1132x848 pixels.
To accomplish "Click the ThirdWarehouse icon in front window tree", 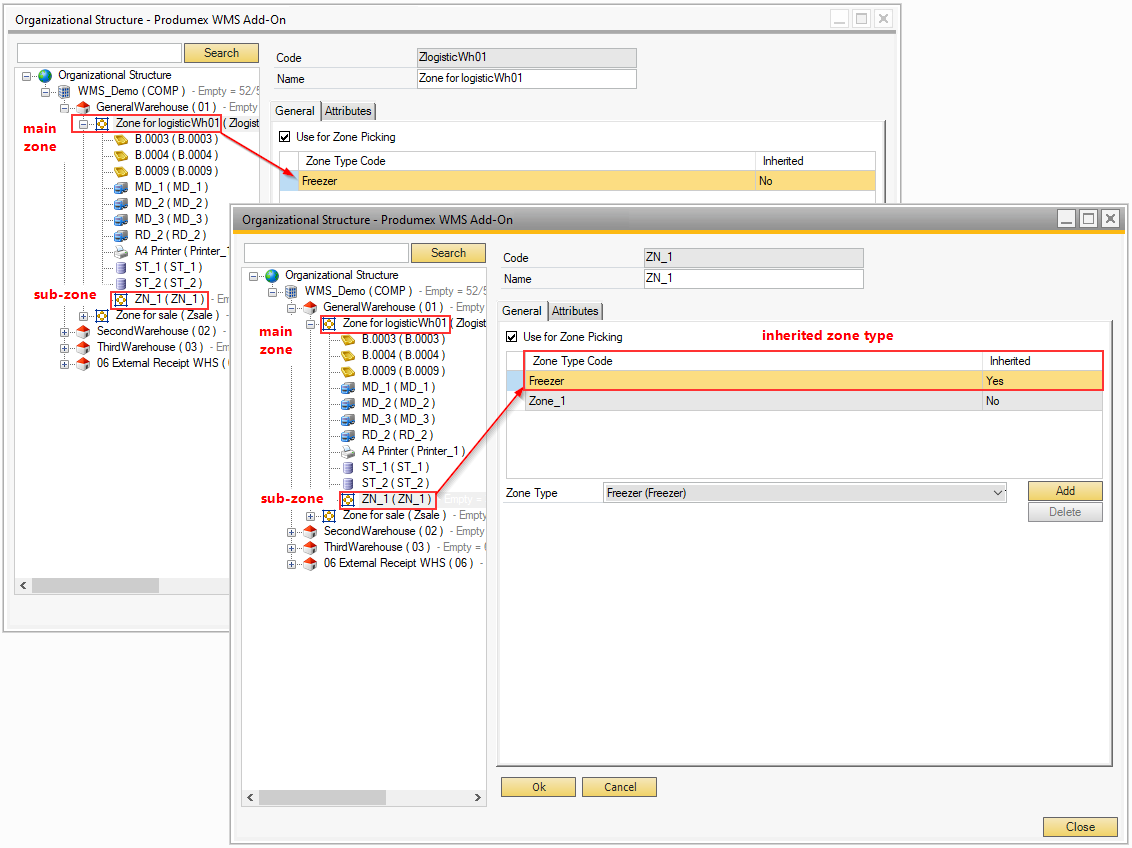I will [x=310, y=547].
